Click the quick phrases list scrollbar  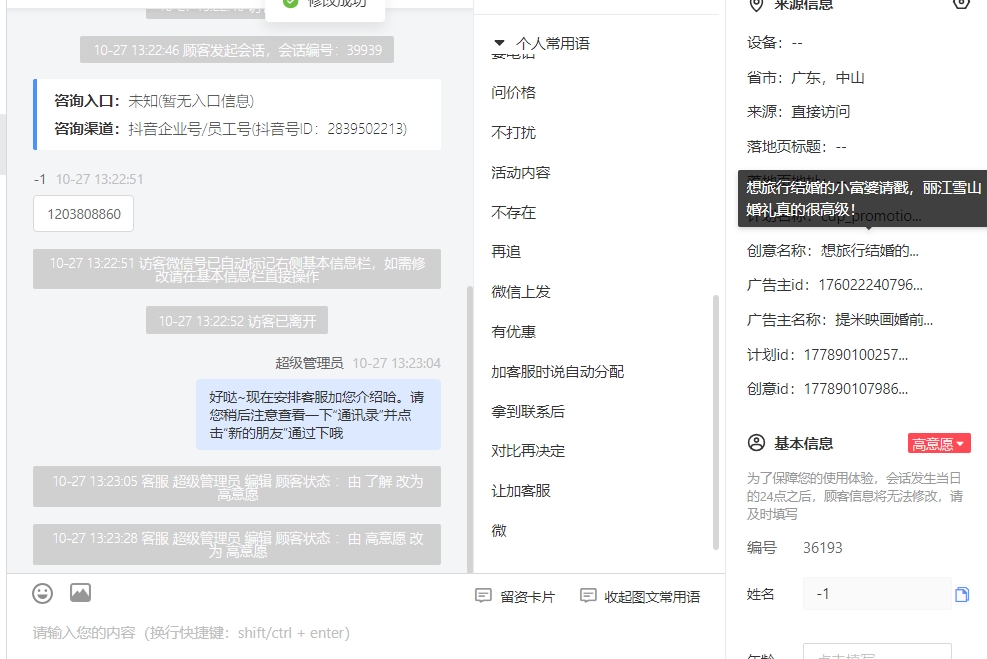(716, 422)
